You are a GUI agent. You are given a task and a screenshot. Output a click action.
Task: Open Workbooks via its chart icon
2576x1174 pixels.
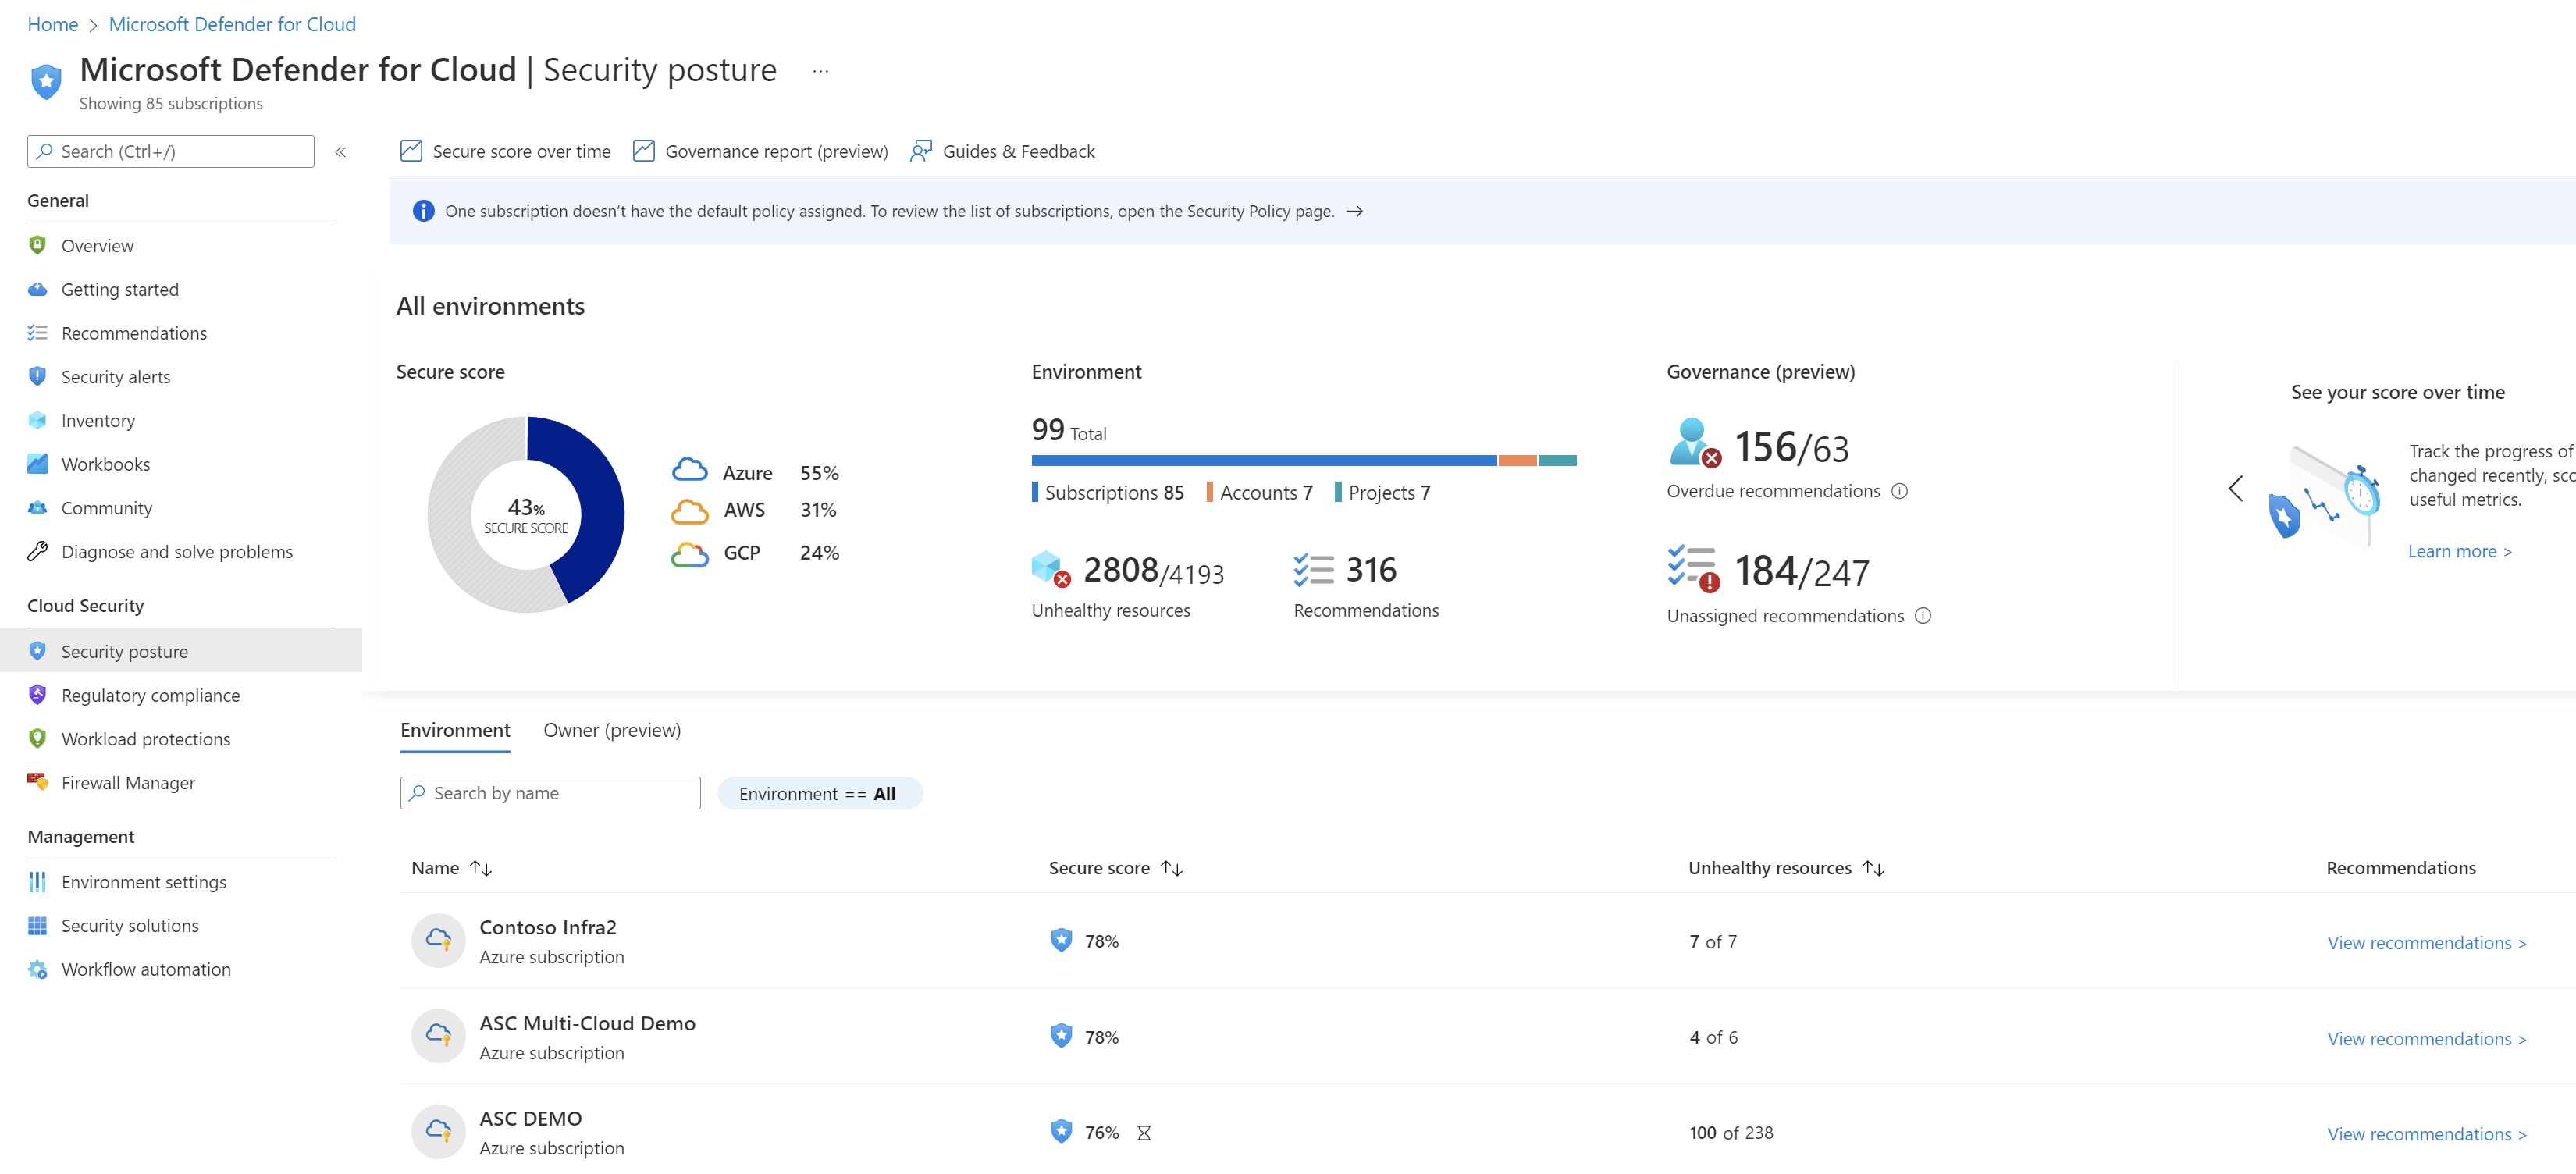(x=37, y=464)
